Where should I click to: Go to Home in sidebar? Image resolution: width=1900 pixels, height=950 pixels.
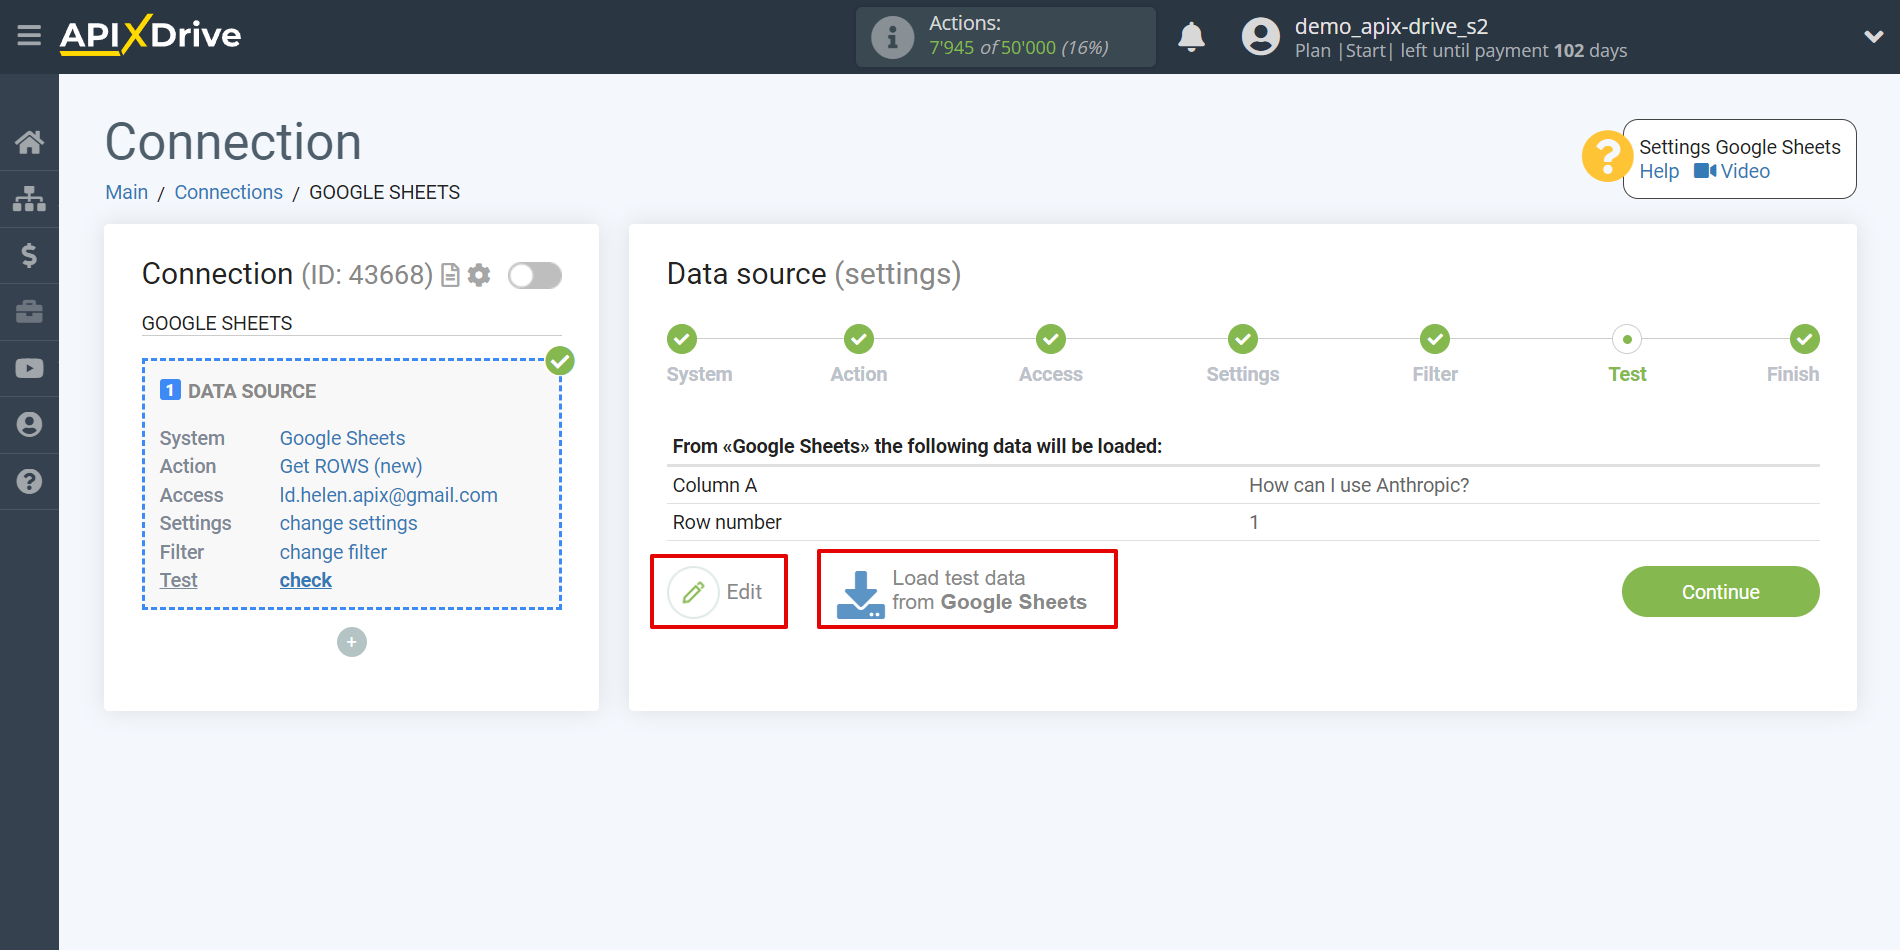coord(29,142)
